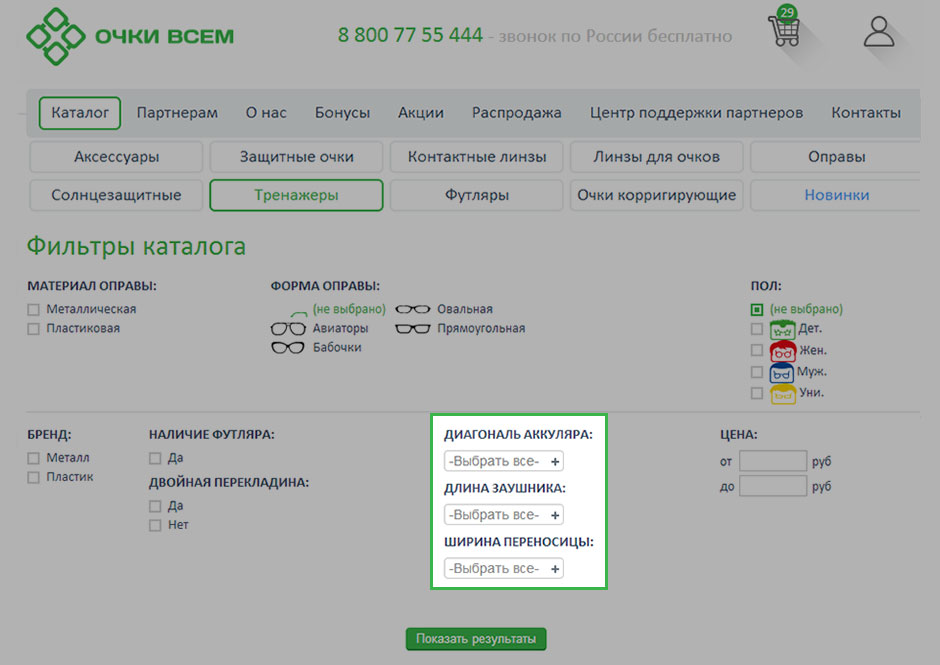Enable the Металлическая frame material checkbox
940x665 pixels.
[34, 310]
